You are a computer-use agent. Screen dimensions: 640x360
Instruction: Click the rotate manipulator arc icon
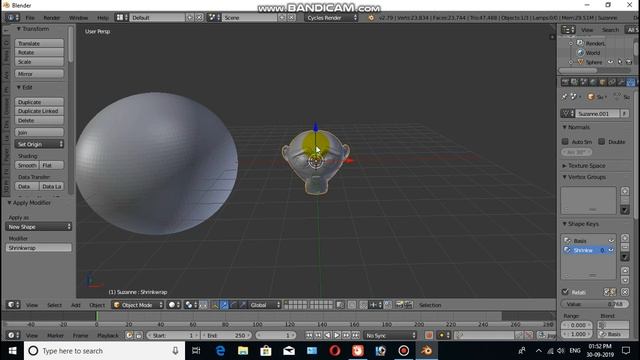(233, 305)
